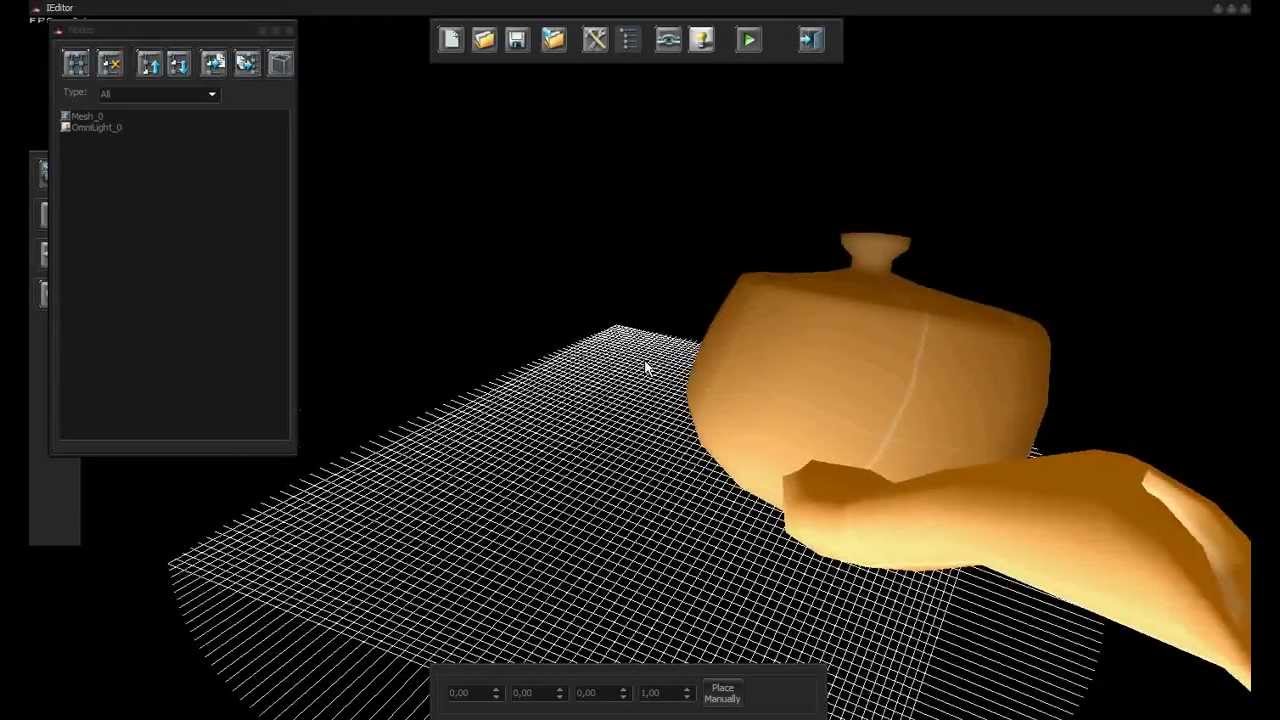Click the spinner arrows of the first 0,00 field
1280x720 pixels.
coord(495,693)
